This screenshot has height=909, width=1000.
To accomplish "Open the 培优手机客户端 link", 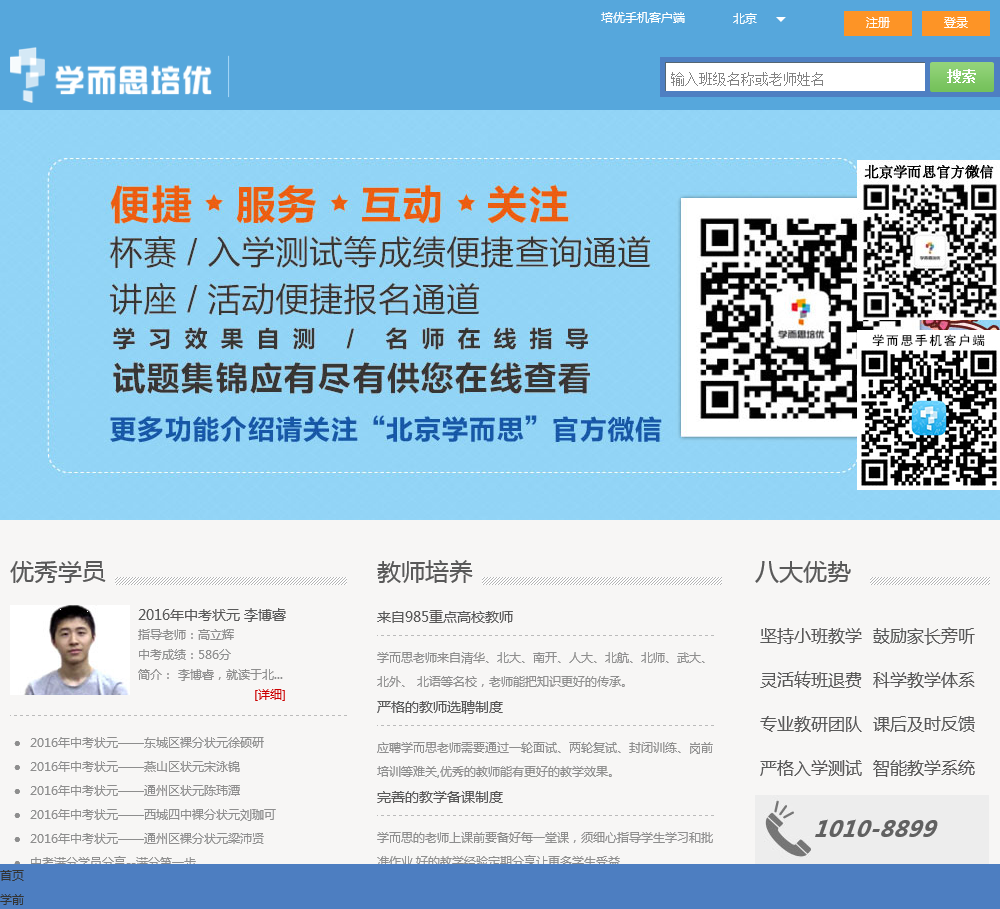I will [643, 18].
